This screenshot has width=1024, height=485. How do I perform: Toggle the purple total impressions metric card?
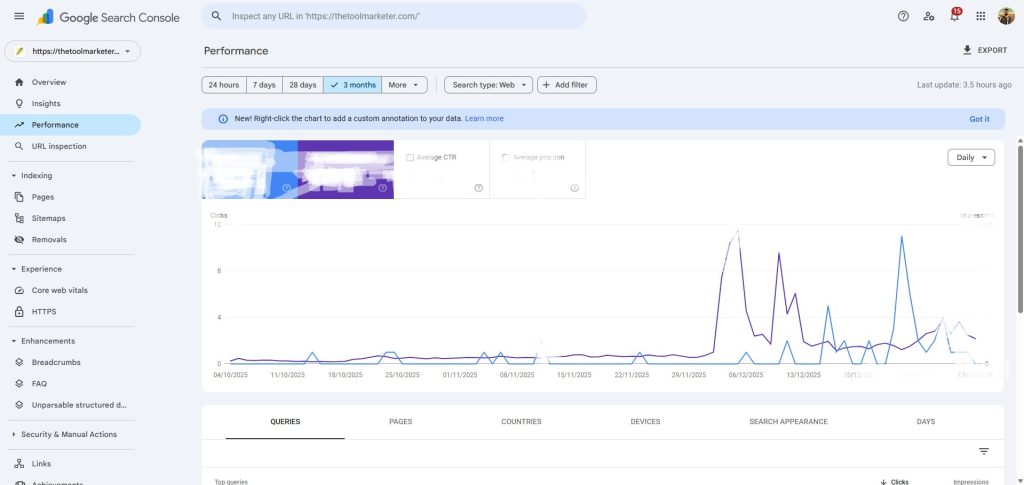tap(345, 169)
